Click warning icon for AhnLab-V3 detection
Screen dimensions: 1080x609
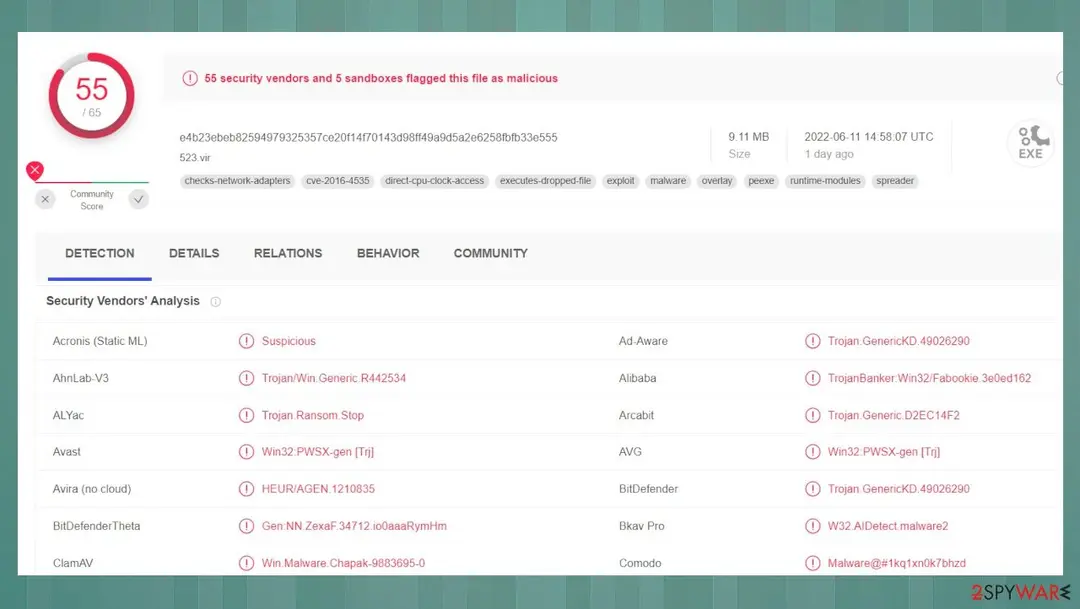246,378
